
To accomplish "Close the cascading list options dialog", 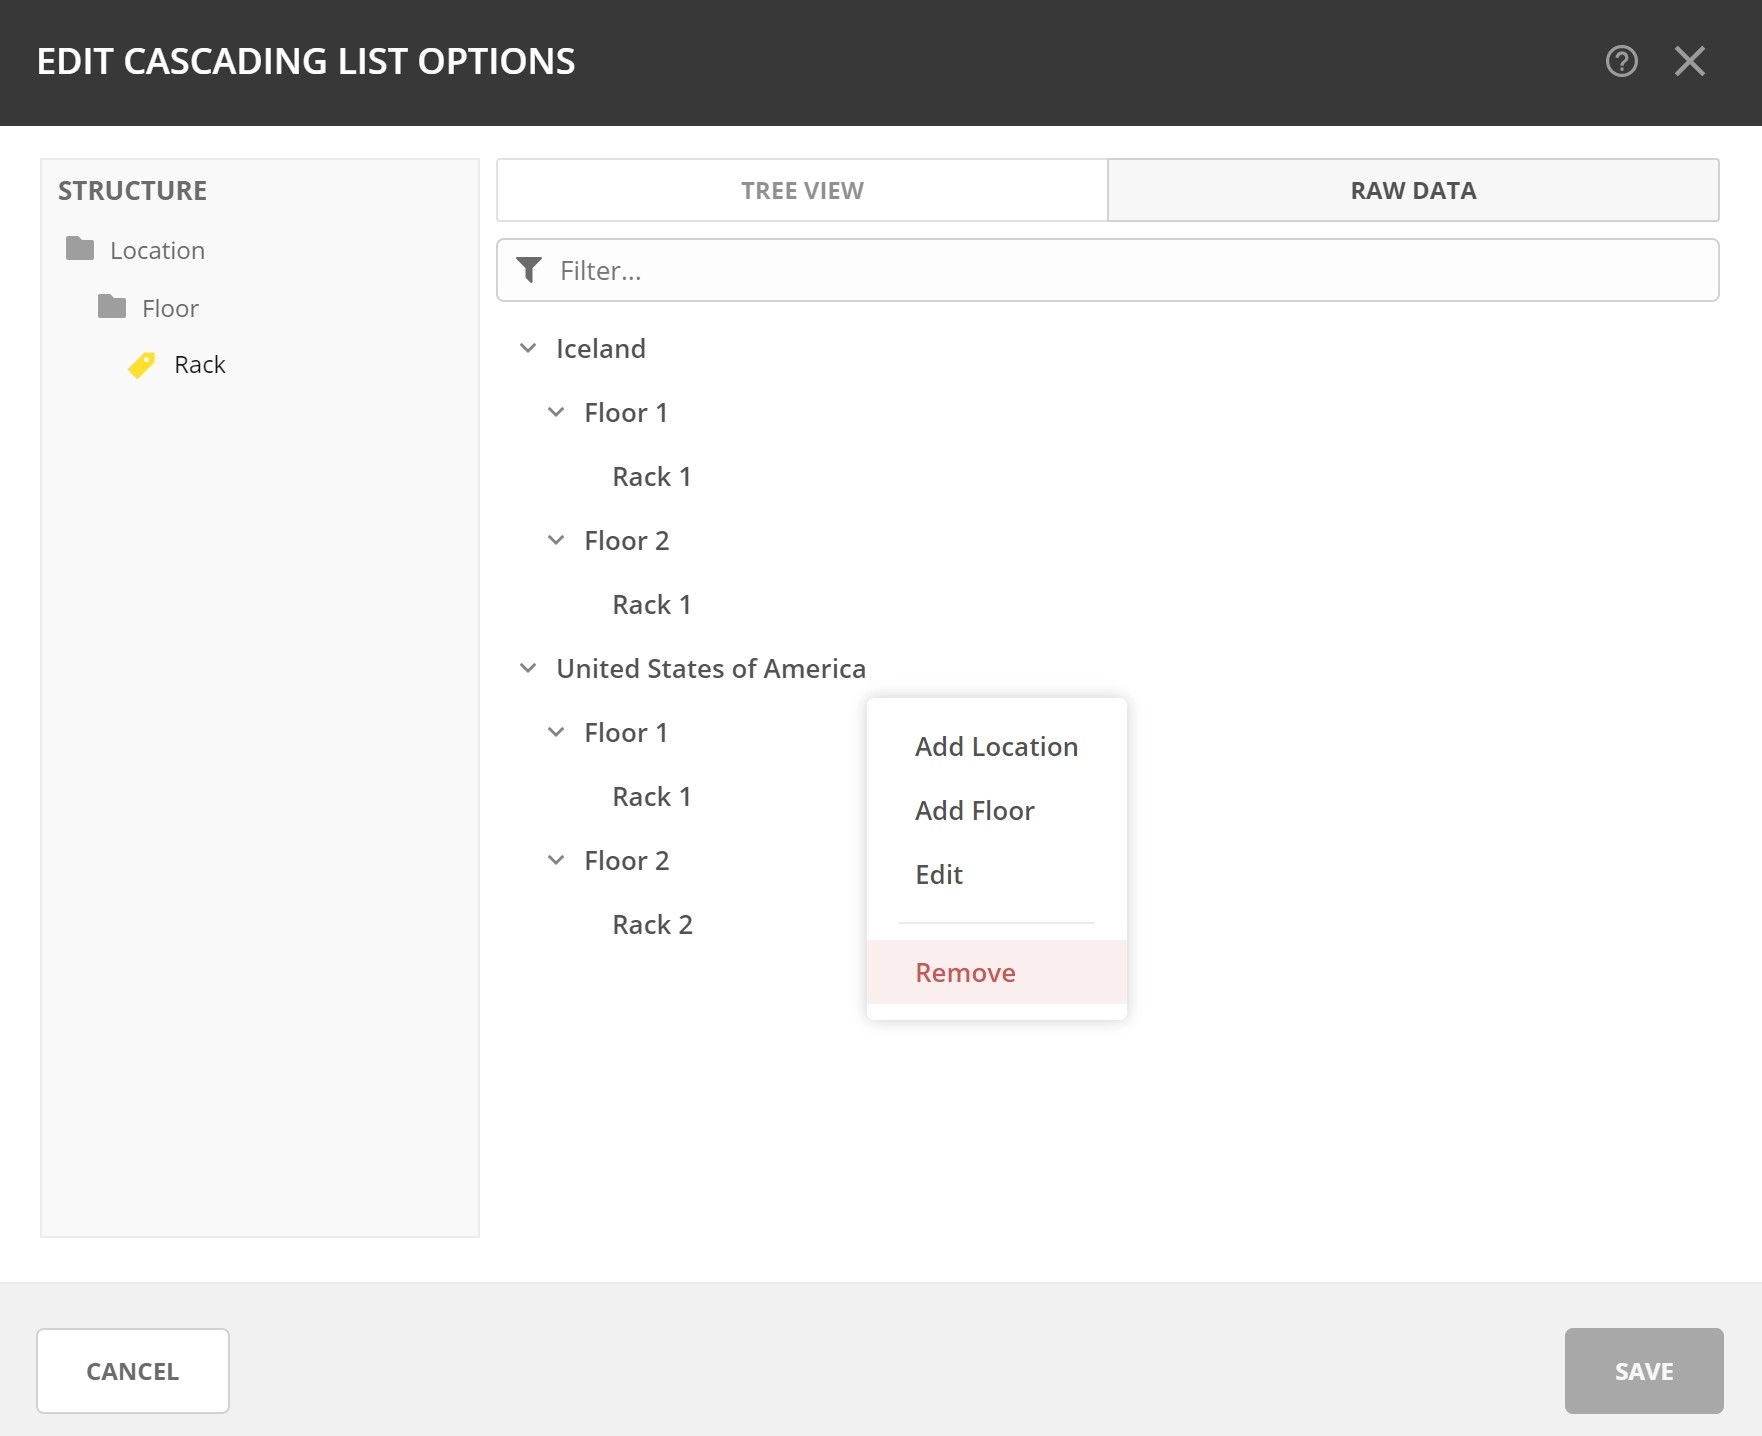I will (x=1689, y=62).
